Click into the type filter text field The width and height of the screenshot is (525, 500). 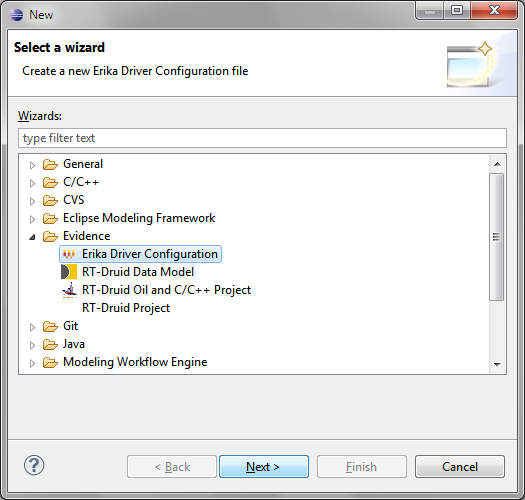pyautogui.click(x=262, y=138)
